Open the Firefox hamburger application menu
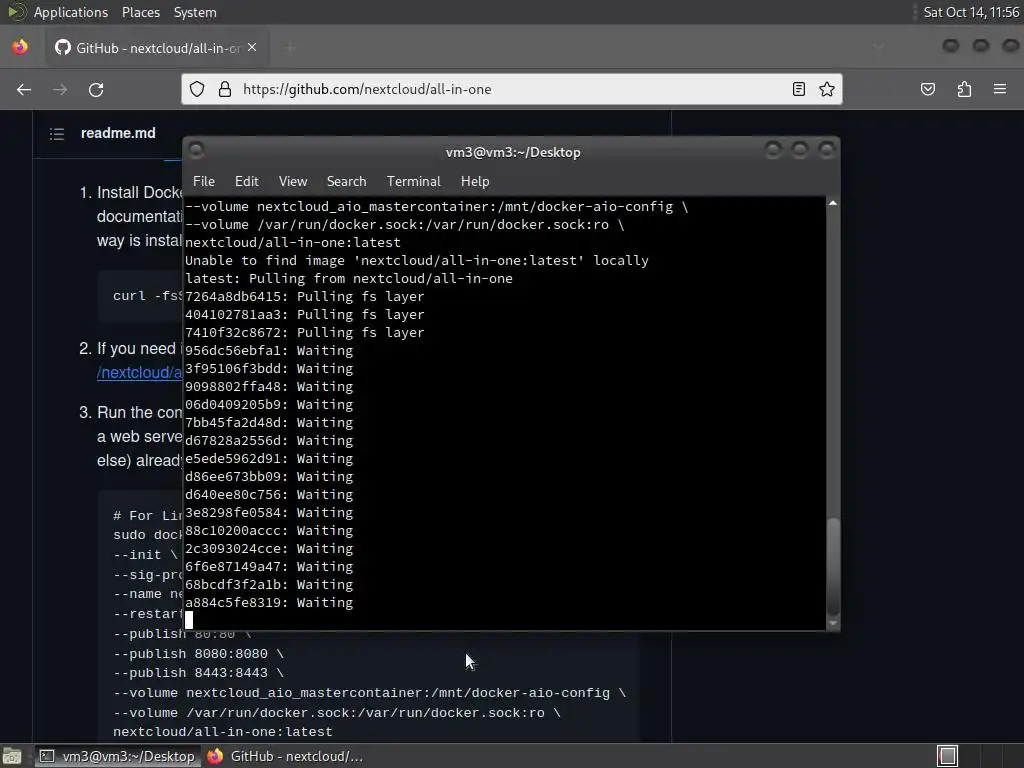Screen dimensions: 1024x768 click(1000, 89)
